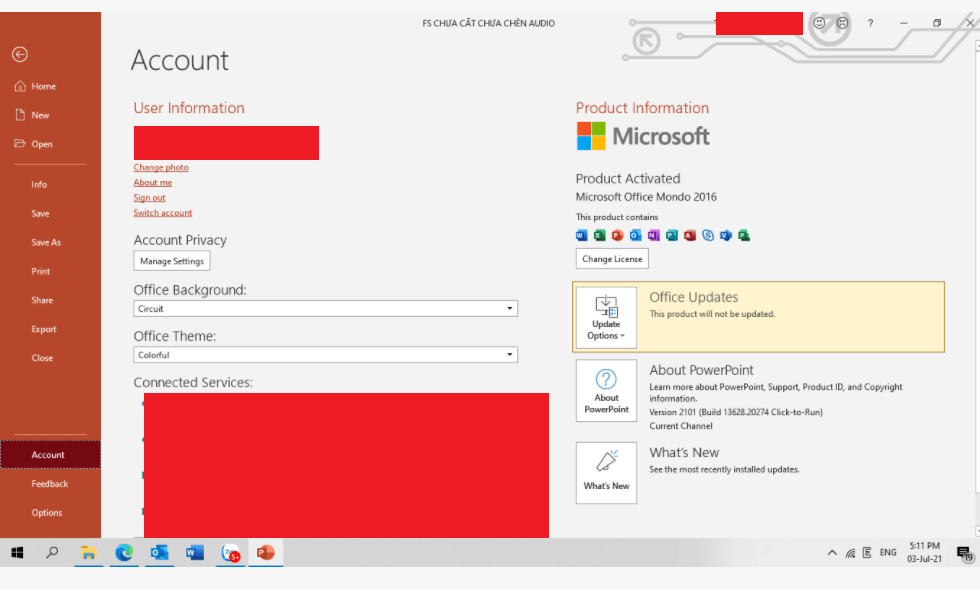The height and width of the screenshot is (589, 980).
Task: Click the PowerPoint taskbar icon
Action: 266,553
